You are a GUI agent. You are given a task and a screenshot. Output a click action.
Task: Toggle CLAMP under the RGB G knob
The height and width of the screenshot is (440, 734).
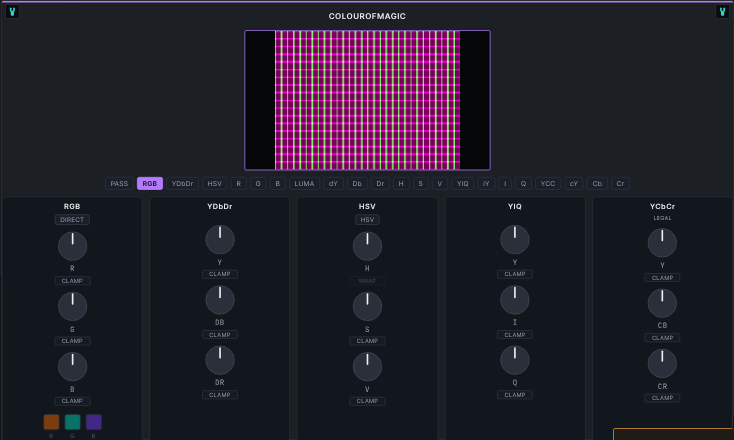pos(72,341)
